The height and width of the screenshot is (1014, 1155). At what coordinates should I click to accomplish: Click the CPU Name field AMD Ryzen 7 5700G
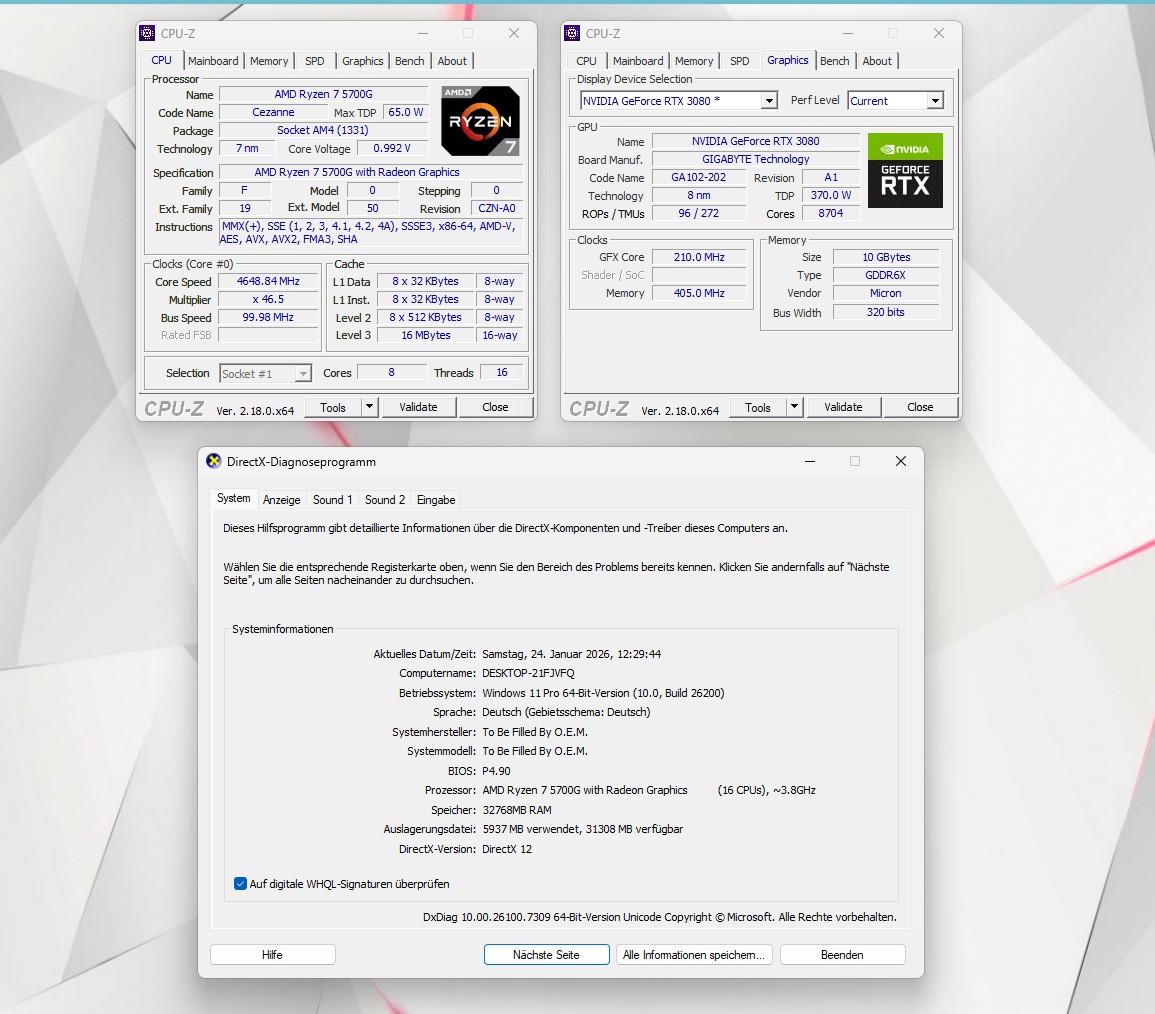tap(323, 94)
